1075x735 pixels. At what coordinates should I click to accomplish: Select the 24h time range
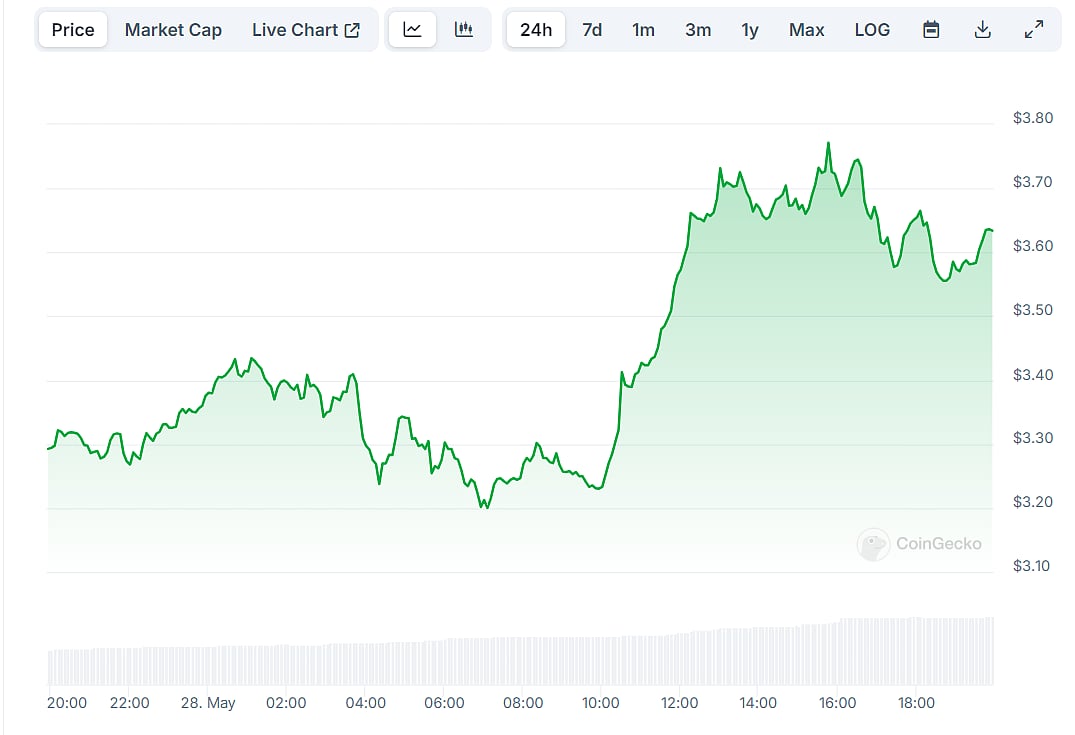click(x=536, y=30)
